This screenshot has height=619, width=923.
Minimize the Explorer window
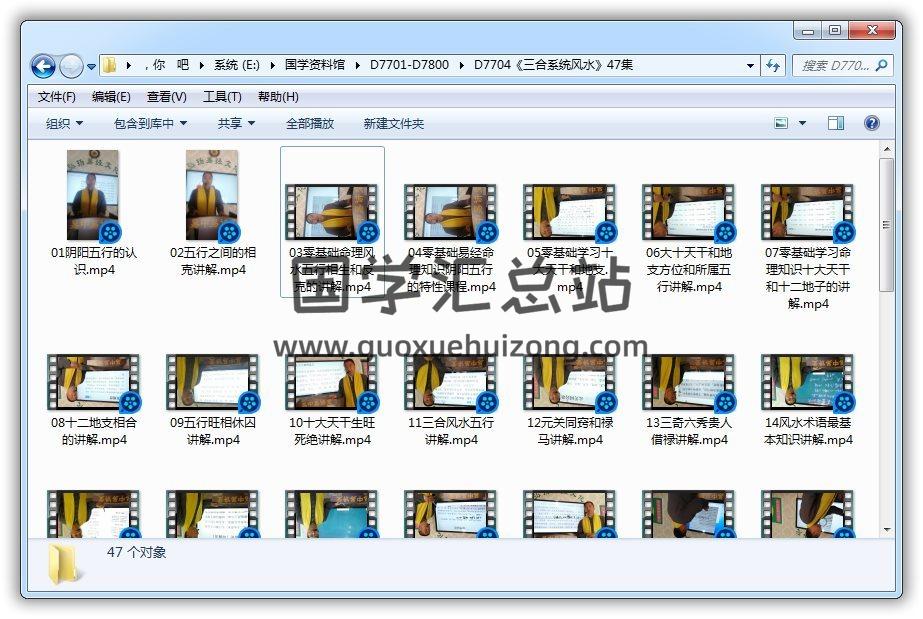click(x=808, y=31)
